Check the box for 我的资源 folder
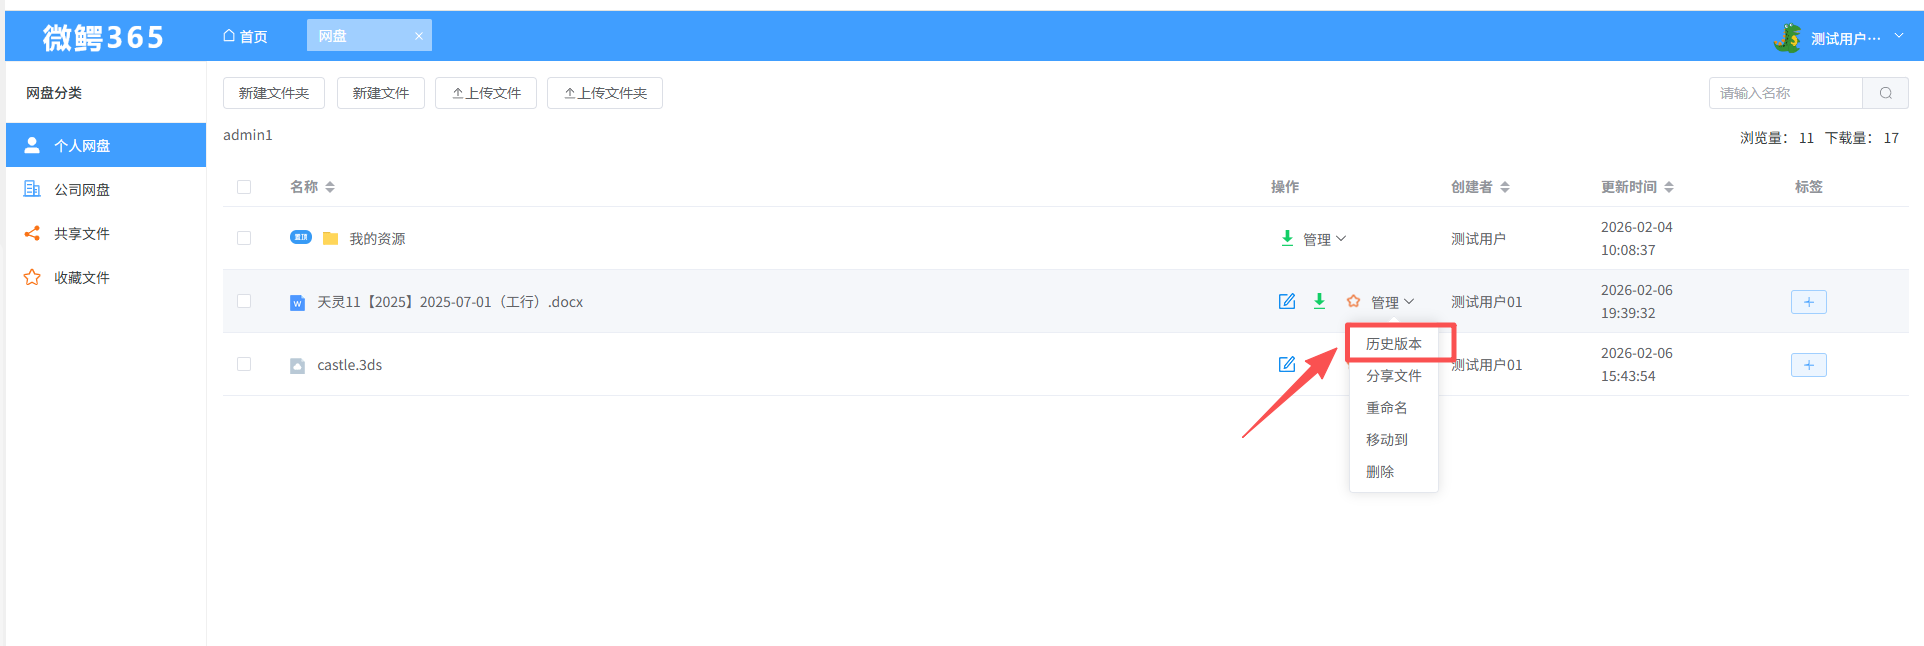This screenshot has width=1924, height=646. click(x=244, y=238)
